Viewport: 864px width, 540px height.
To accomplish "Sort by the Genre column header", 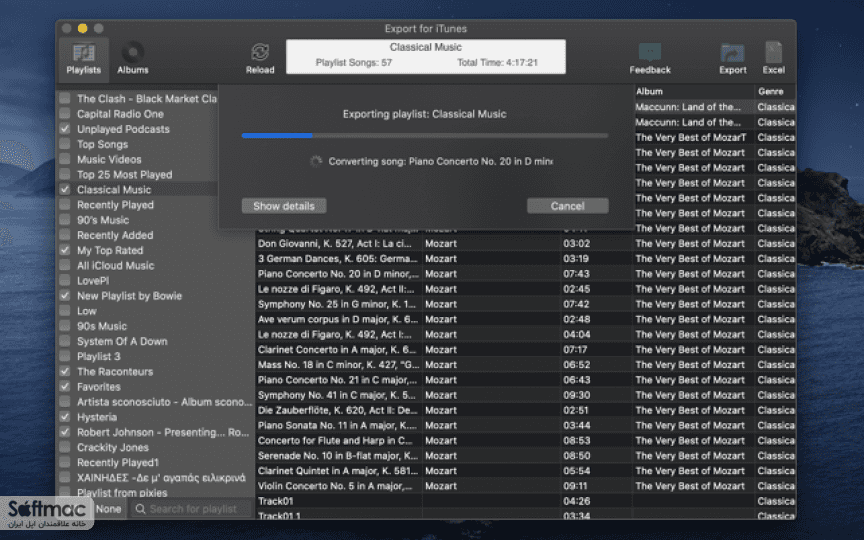I will 775,91.
